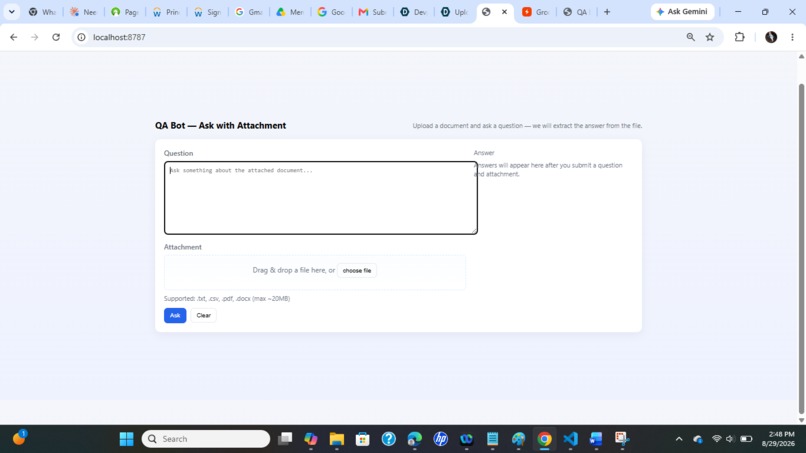Switch to the 'QA' tab
The width and height of the screenshot is (806, 453).
[x=576, y=12]
